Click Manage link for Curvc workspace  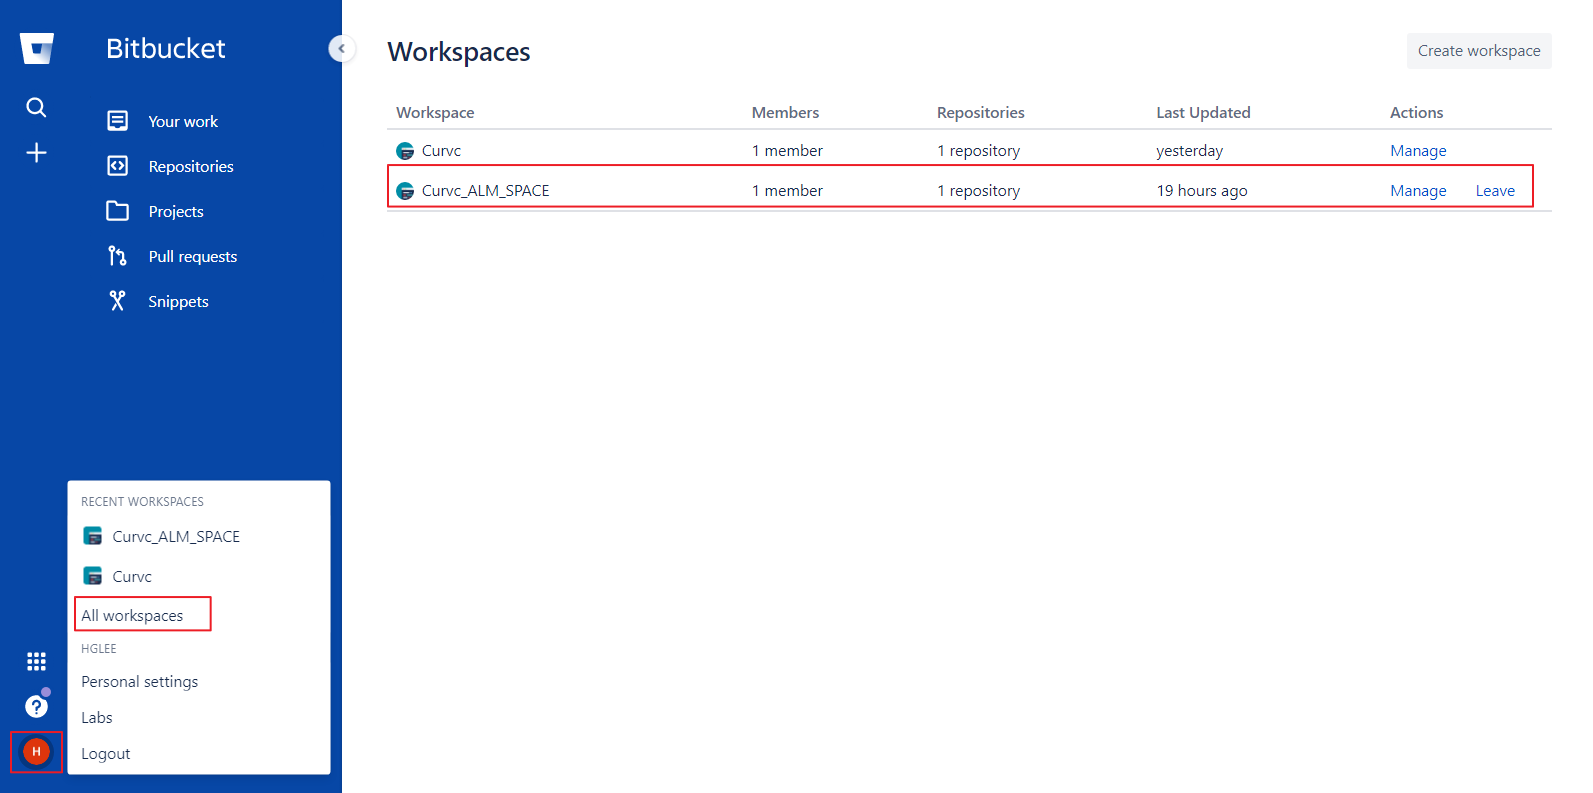(x=1417, y=151)
